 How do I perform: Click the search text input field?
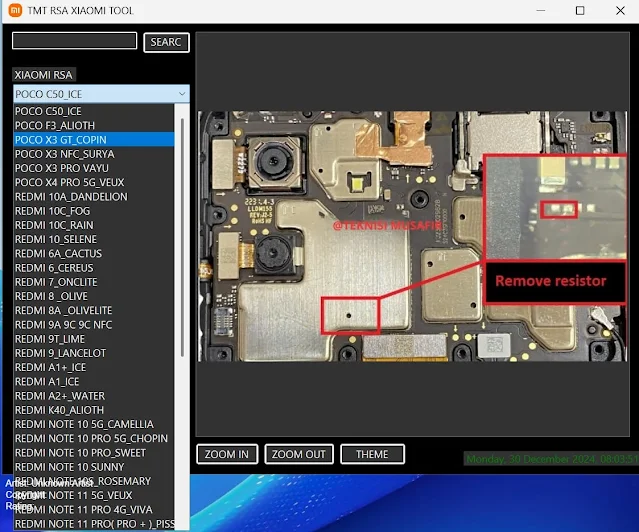75,40
